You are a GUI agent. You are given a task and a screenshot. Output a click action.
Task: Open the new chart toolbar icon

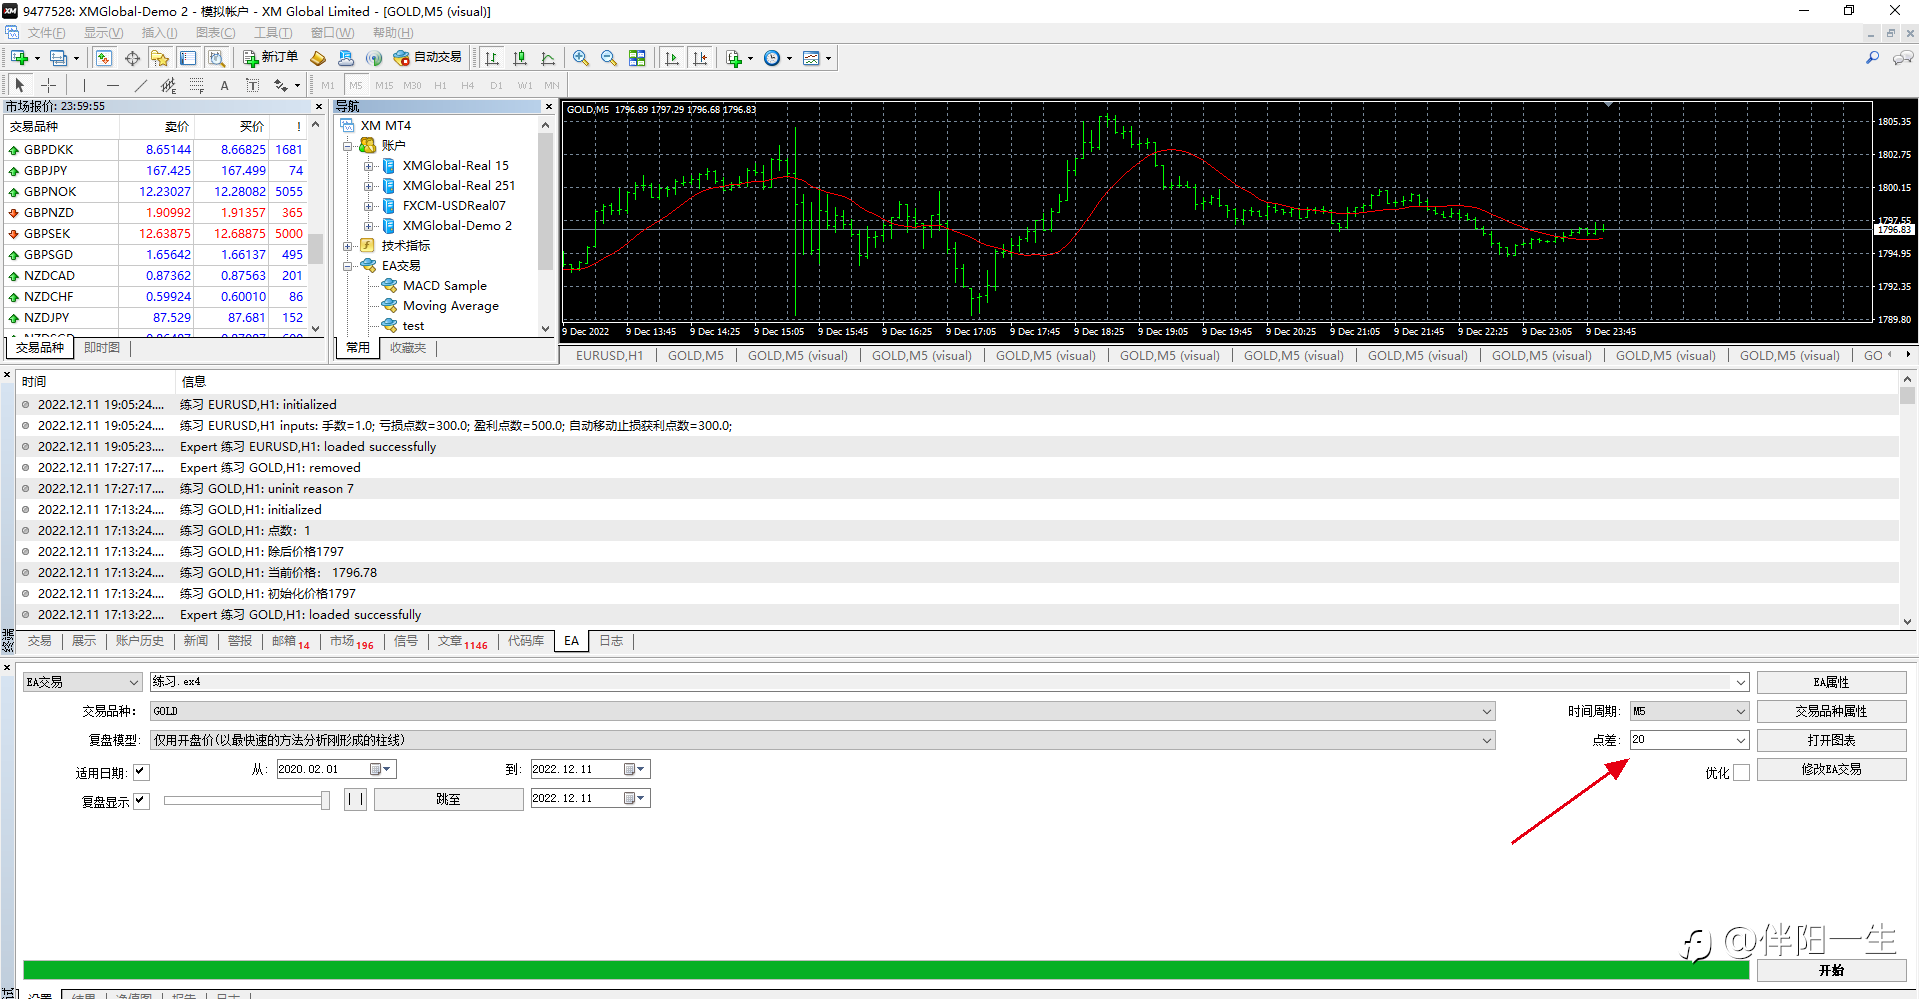tap(19, 58)
